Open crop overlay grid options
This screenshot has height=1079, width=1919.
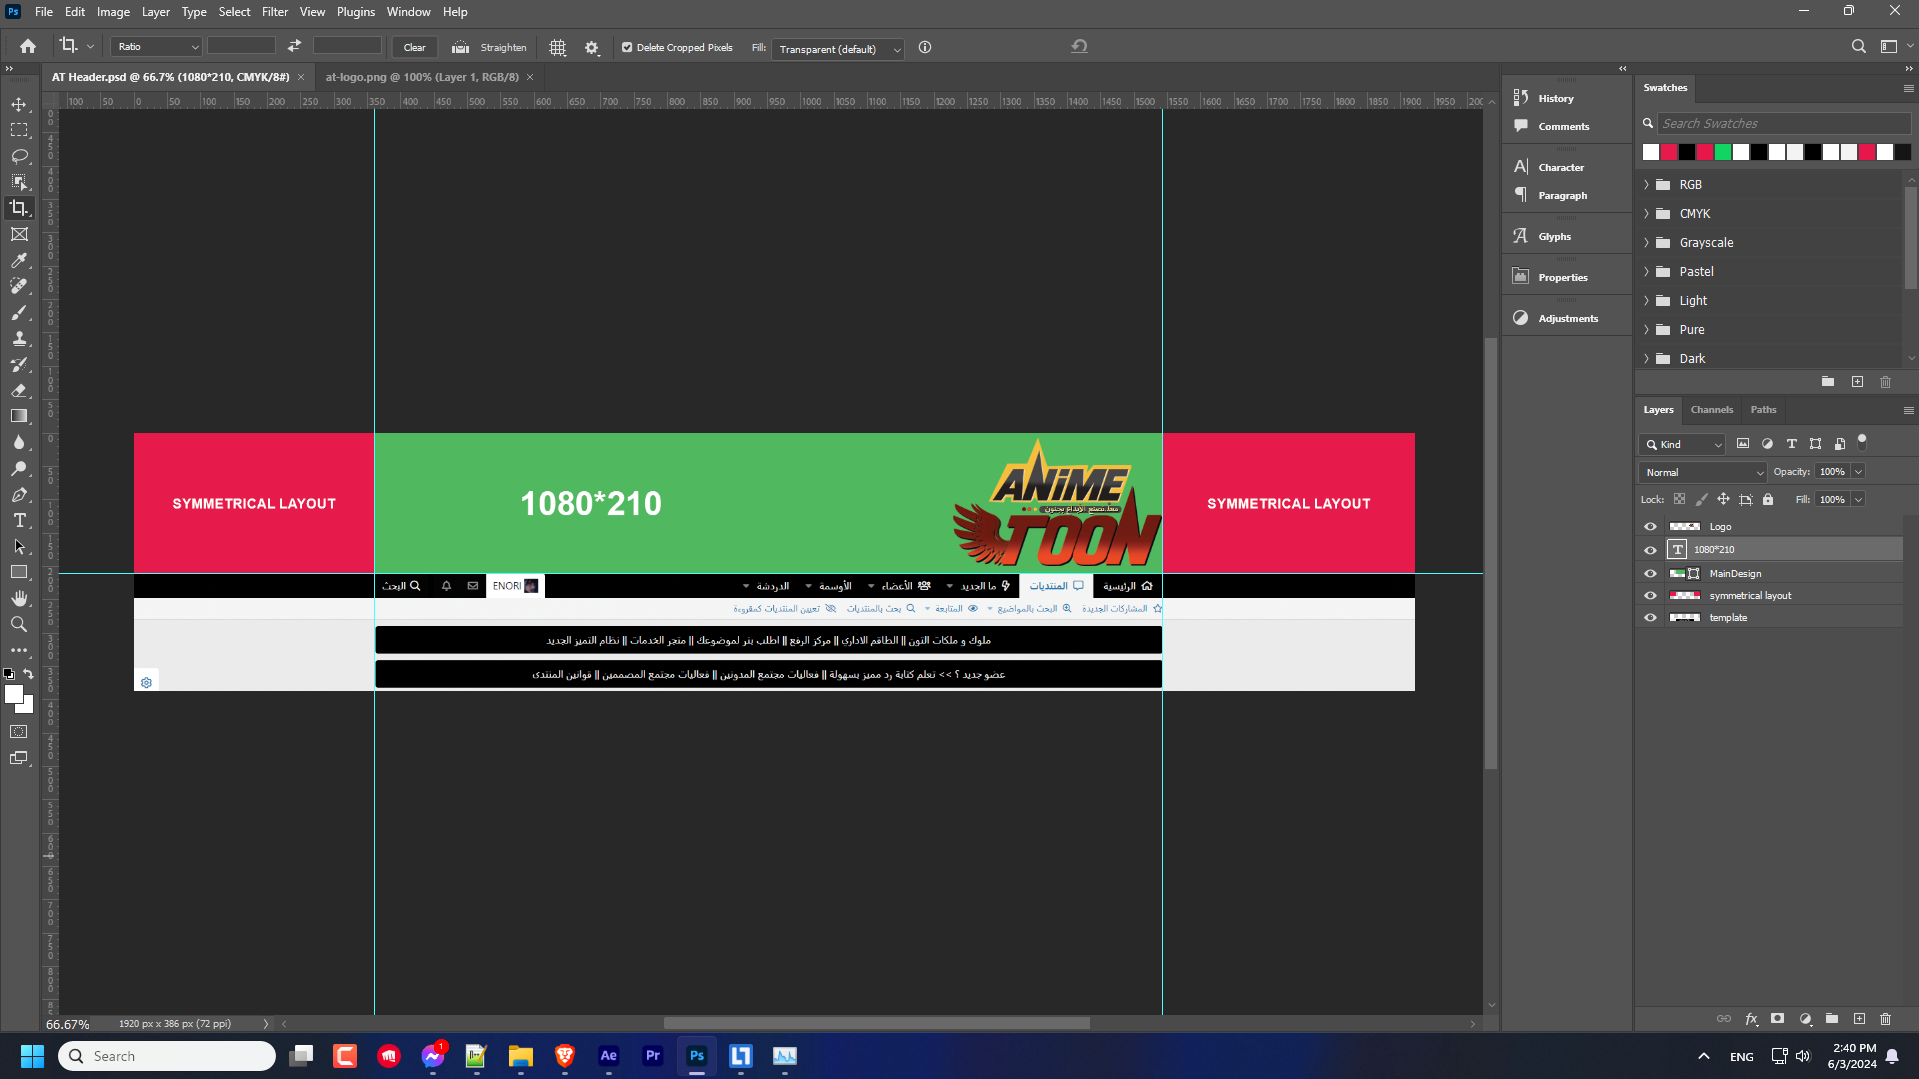558,47
